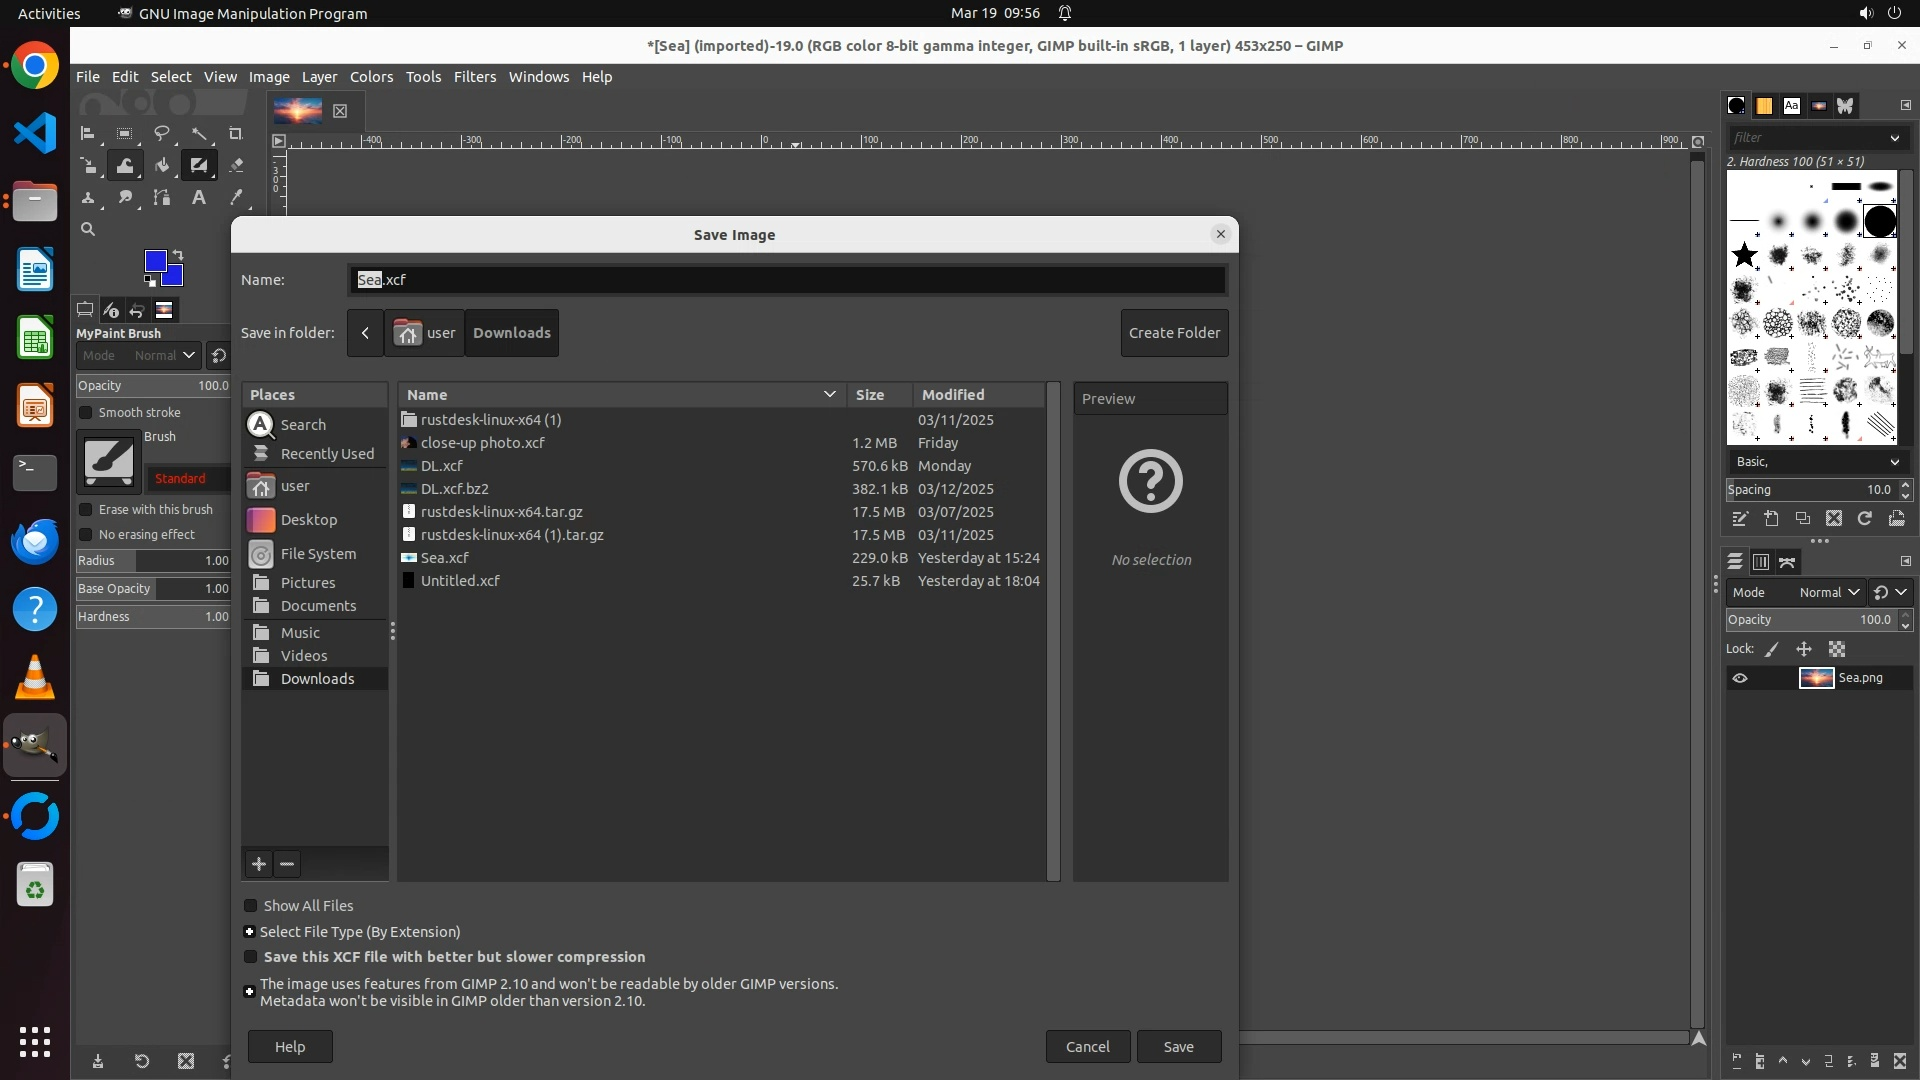
Task: Select the Bucket Fill tool
Action: click(162, 165)
